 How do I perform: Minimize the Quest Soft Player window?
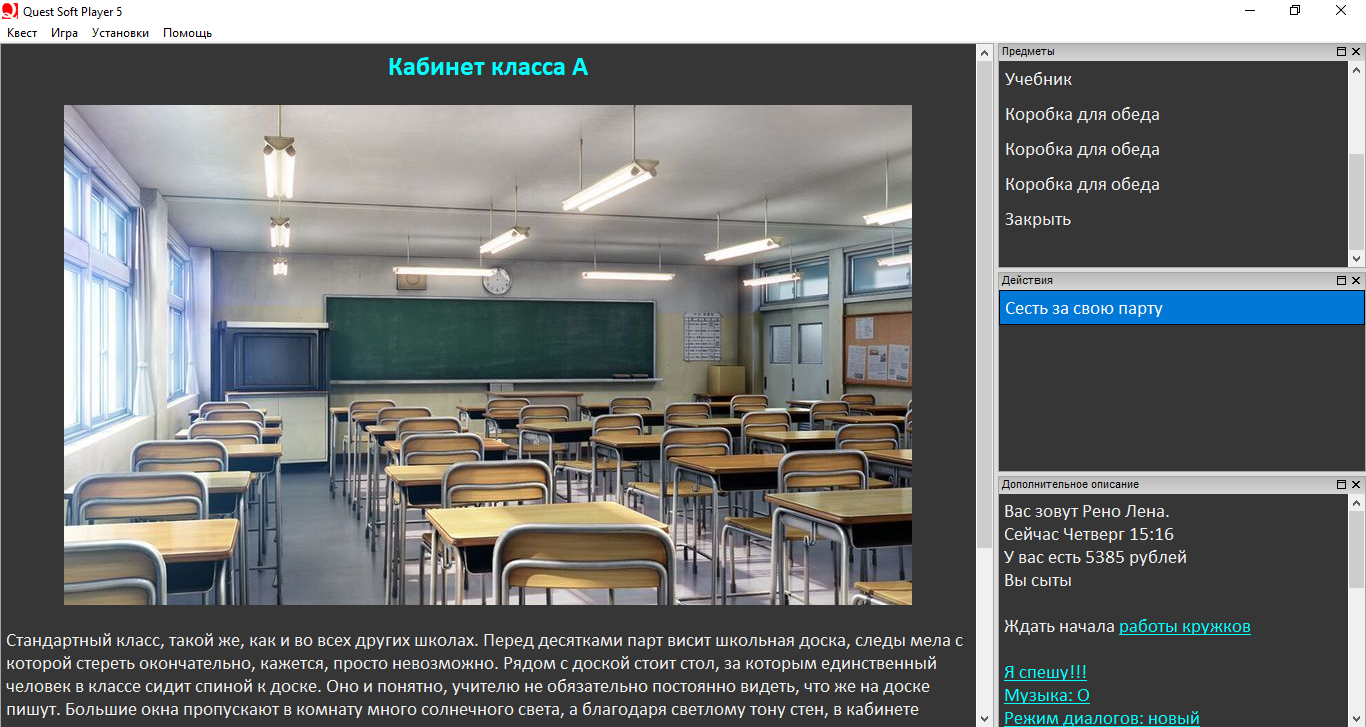pyautogui.click(x=1250, y=11)
